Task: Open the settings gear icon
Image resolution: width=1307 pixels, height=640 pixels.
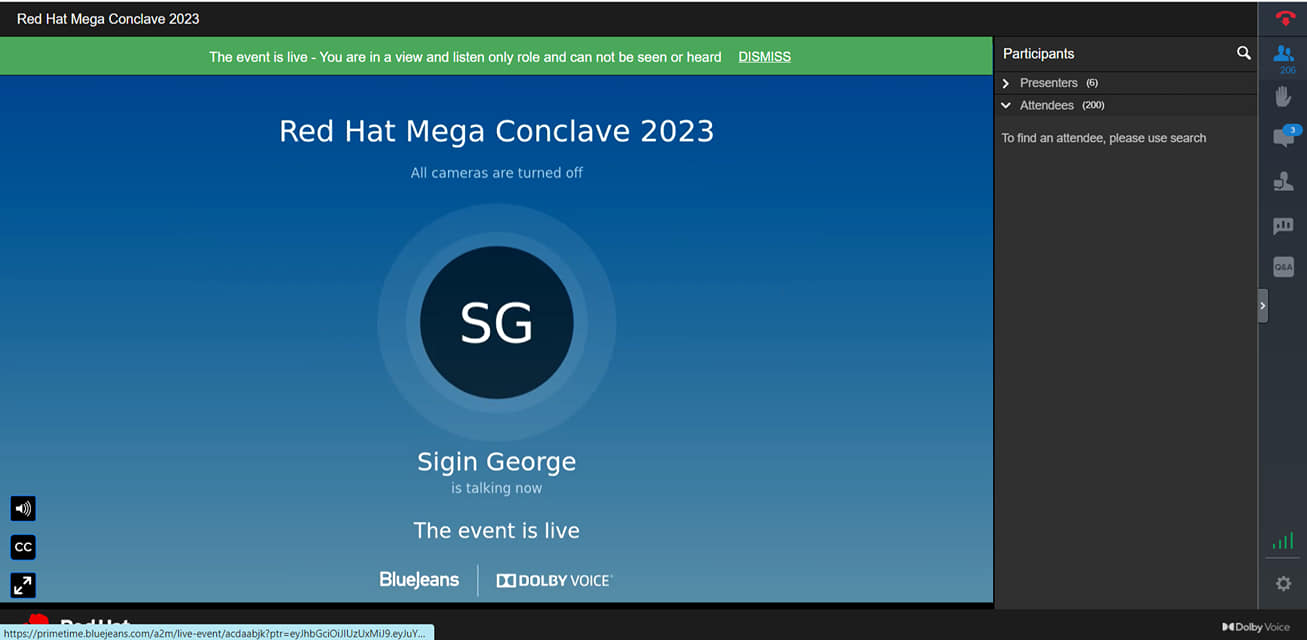Action: point(1284,584)
